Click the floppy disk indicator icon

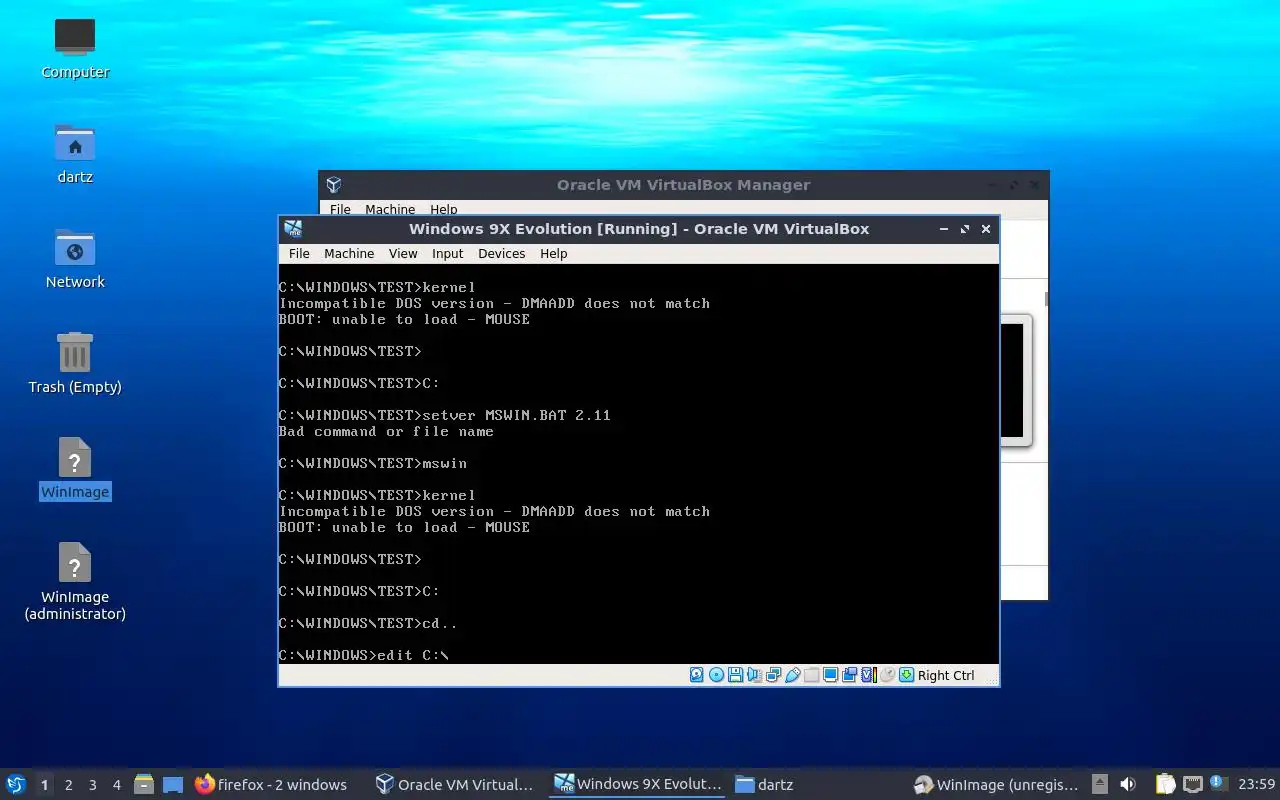[x=735, y=675]
